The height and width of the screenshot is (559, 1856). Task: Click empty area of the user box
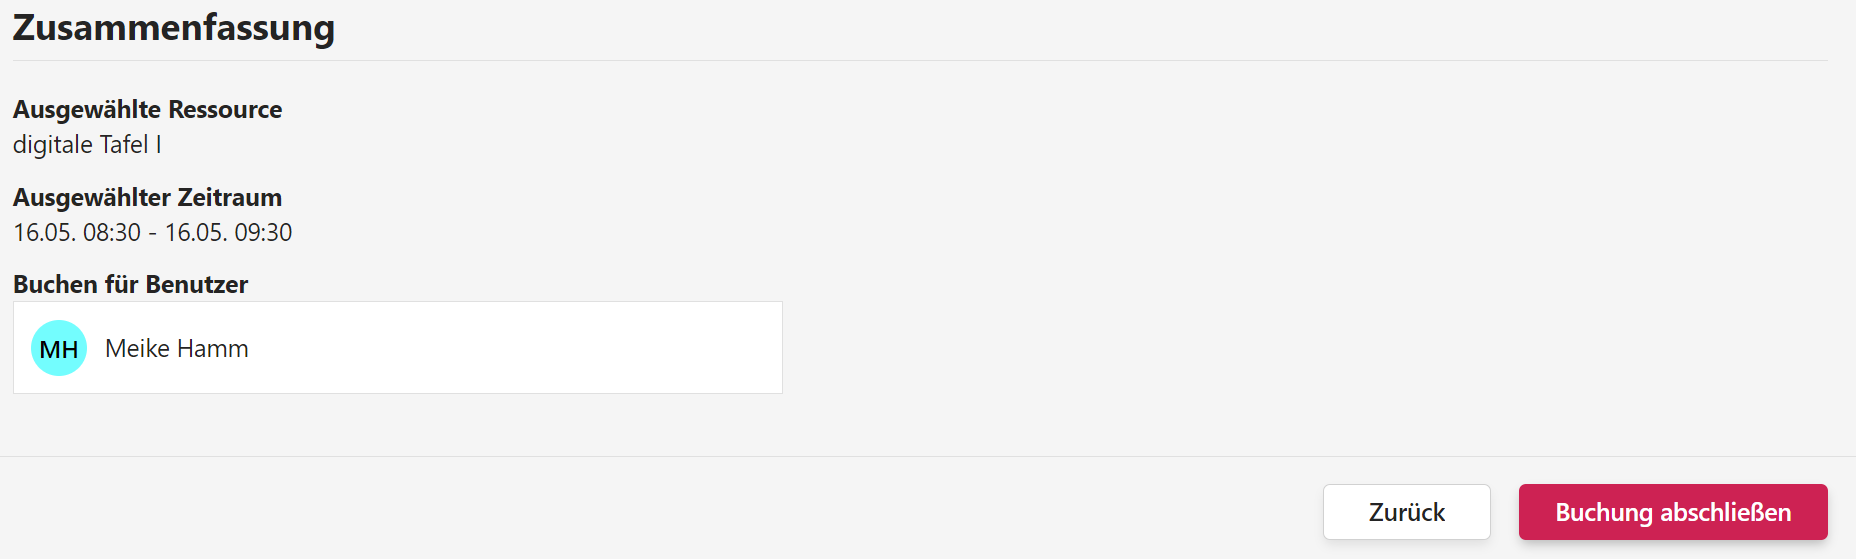[520, 348]
